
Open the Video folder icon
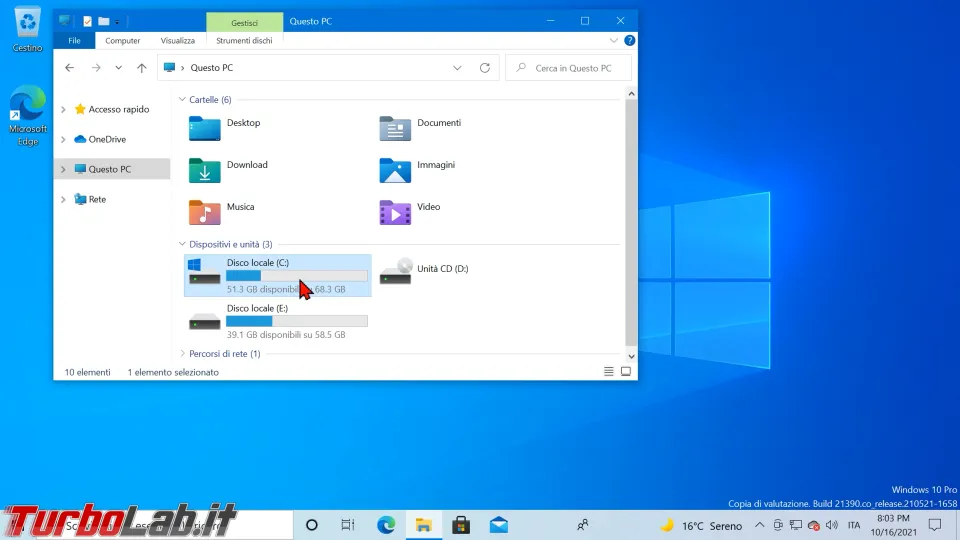coord(395,212)
